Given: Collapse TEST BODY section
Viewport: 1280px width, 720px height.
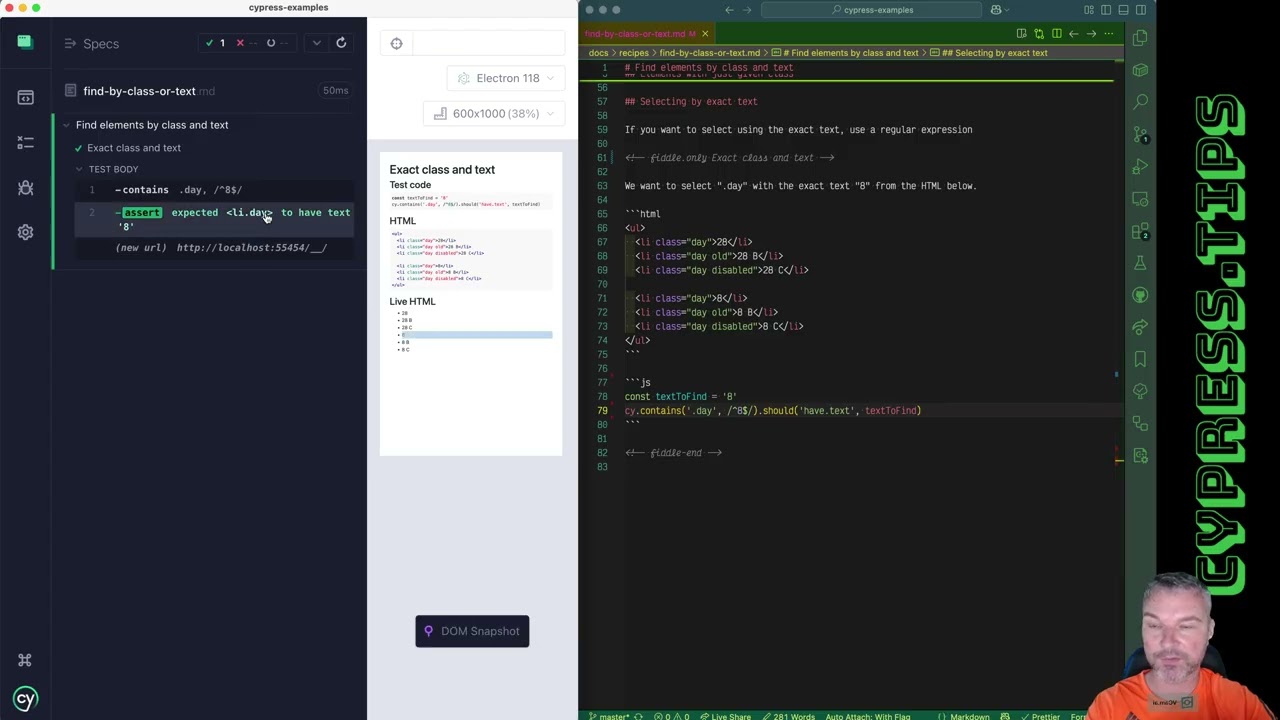Looking at the screenshot, I should tap(79, 169).
